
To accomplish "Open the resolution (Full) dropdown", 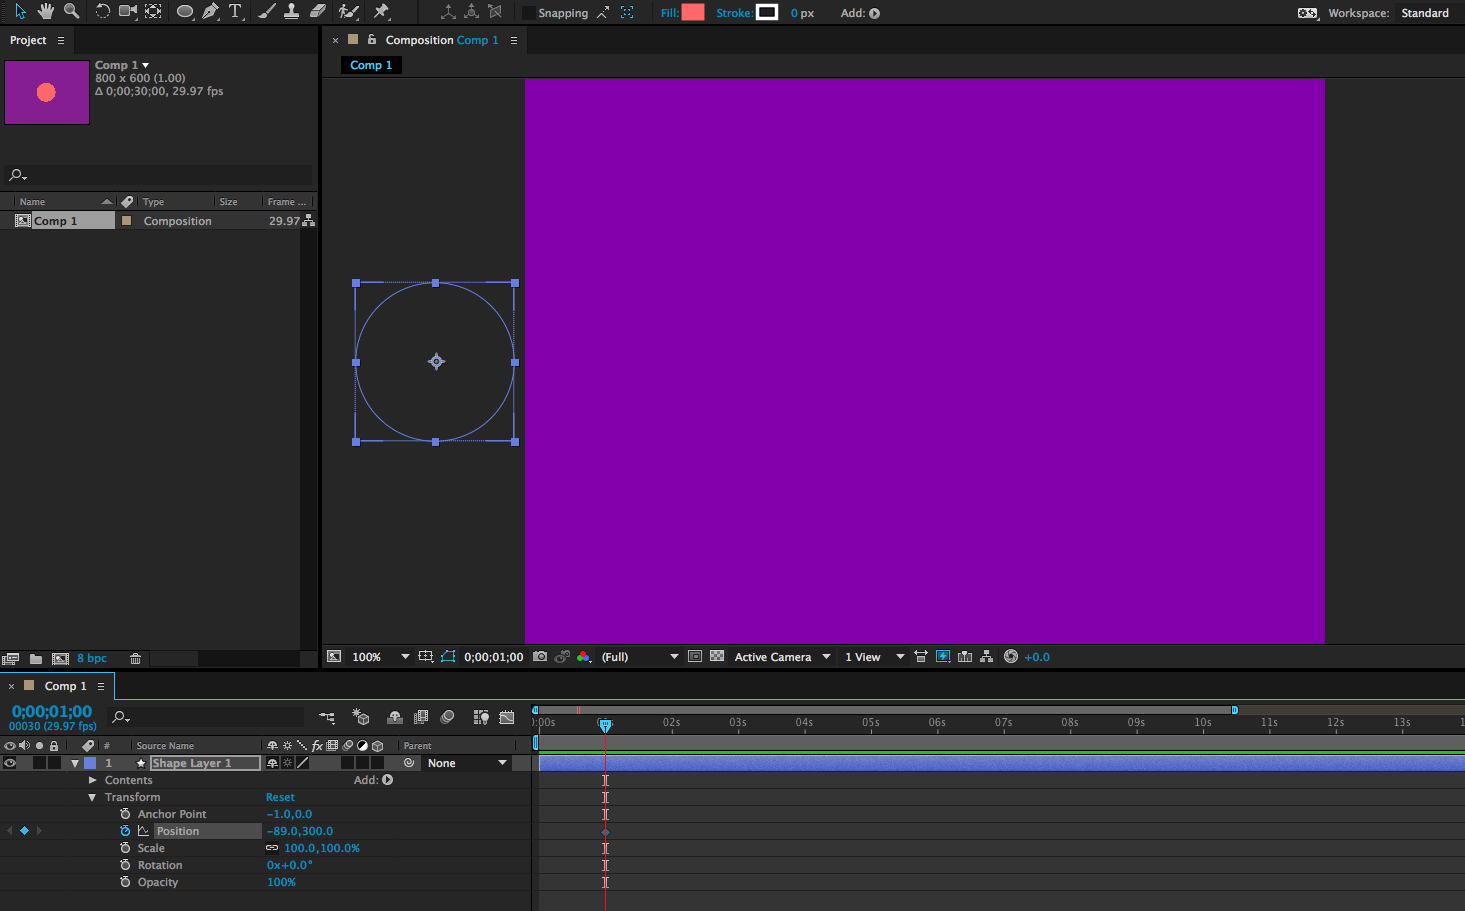I will pos(639,657).
